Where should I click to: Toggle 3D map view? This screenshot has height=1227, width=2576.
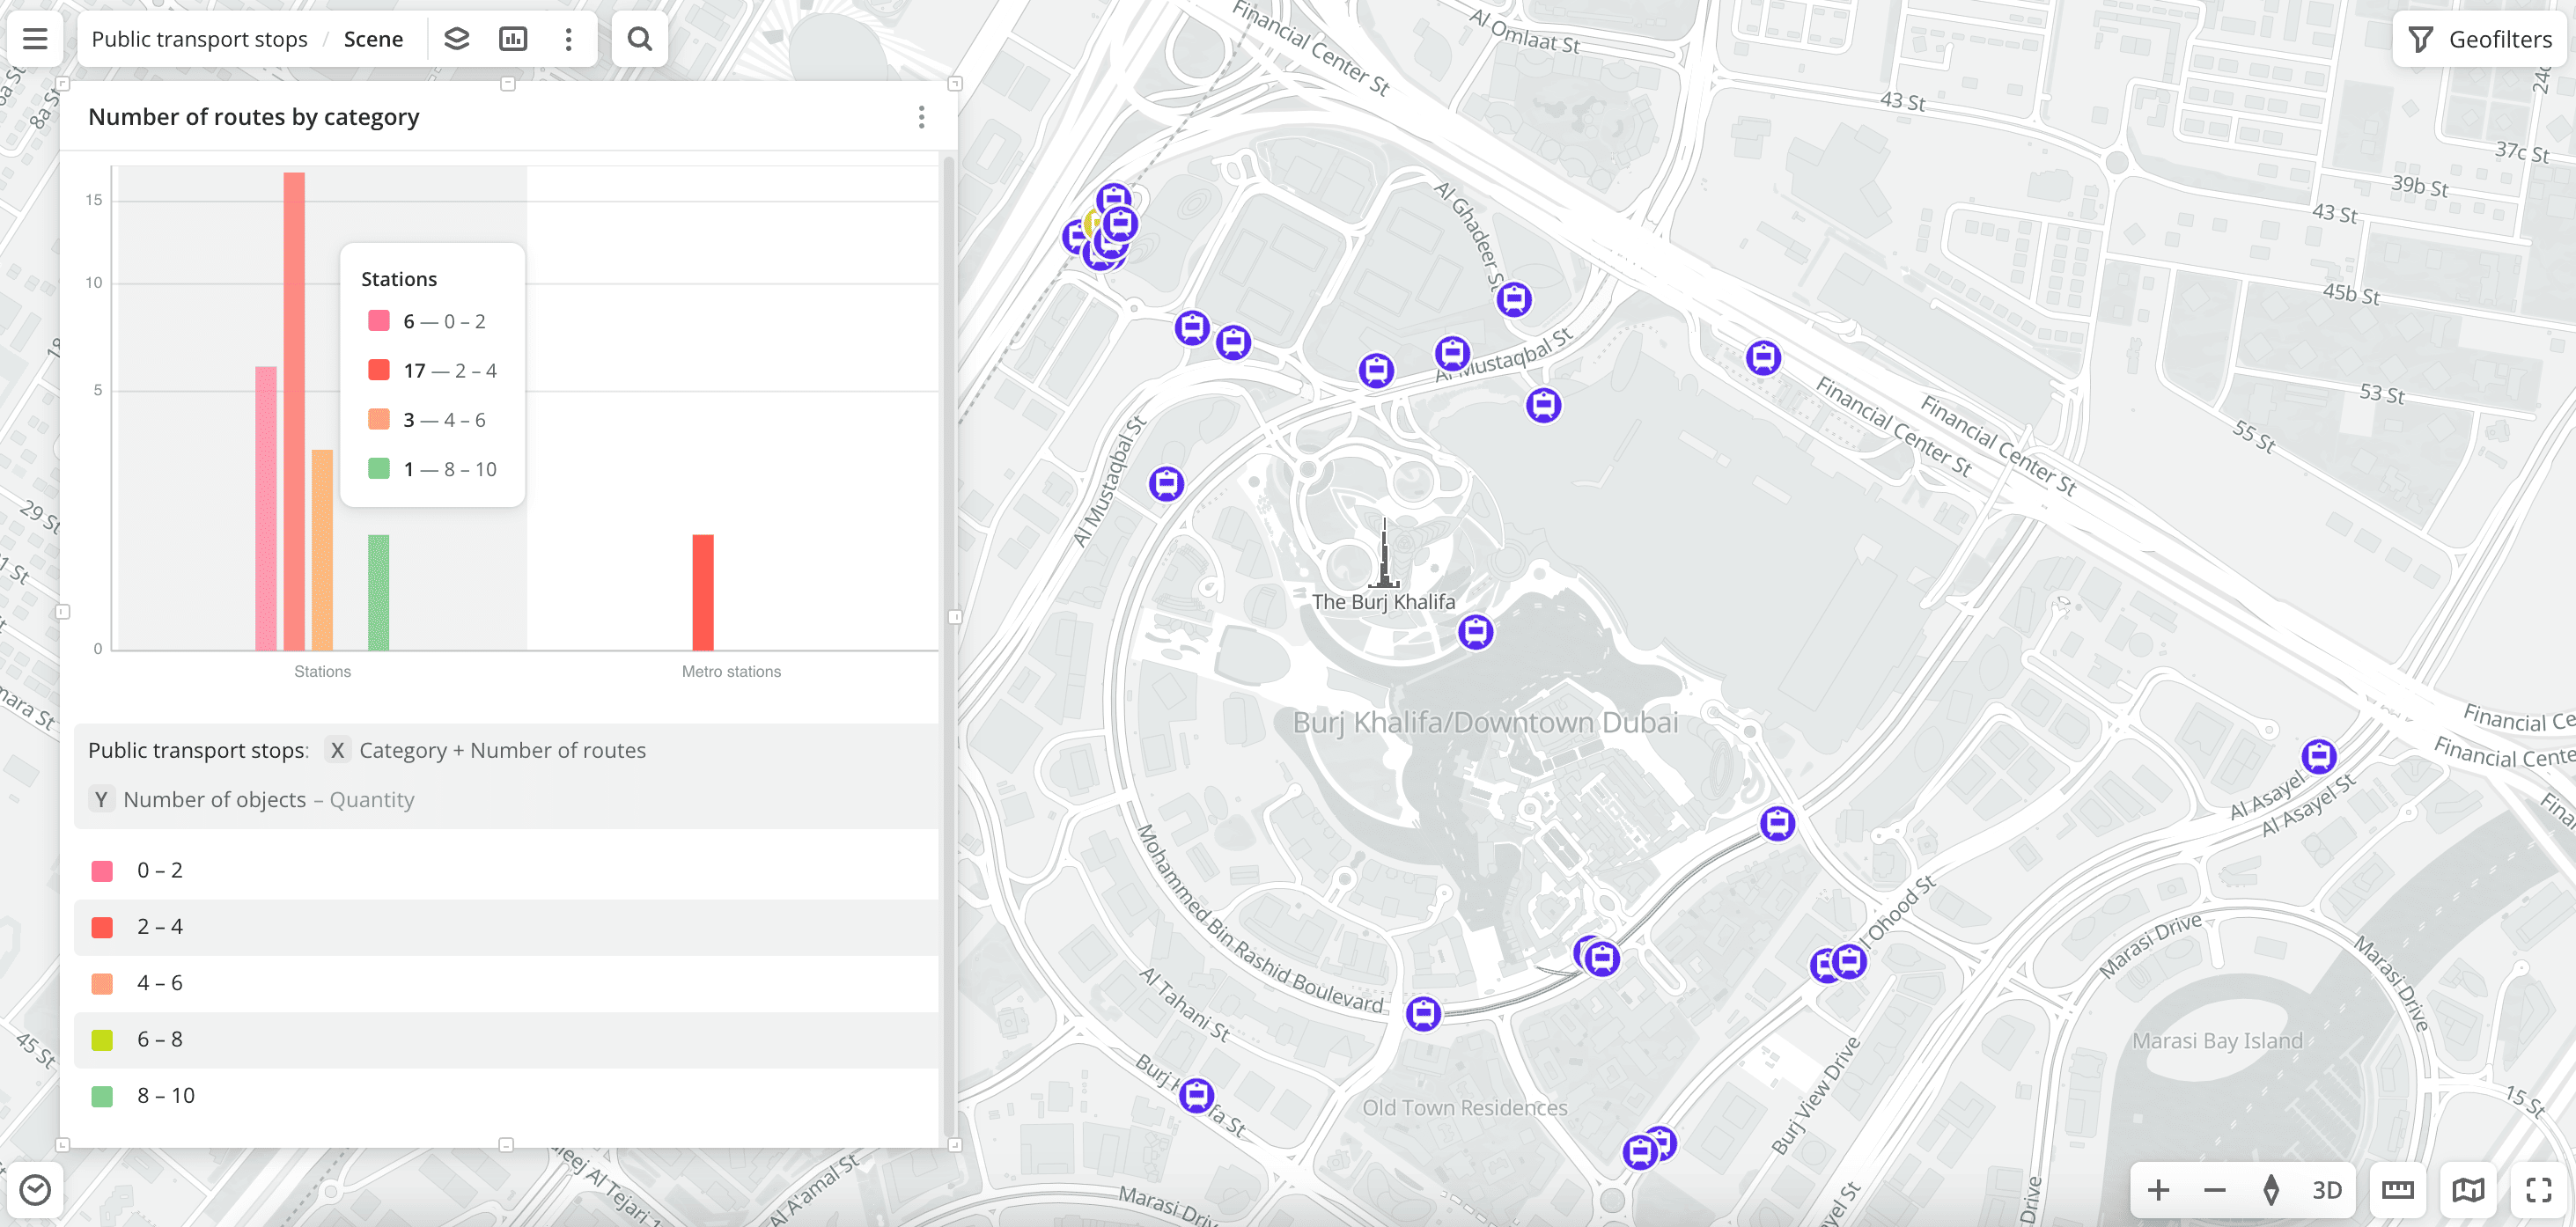pos(2326,1190)
